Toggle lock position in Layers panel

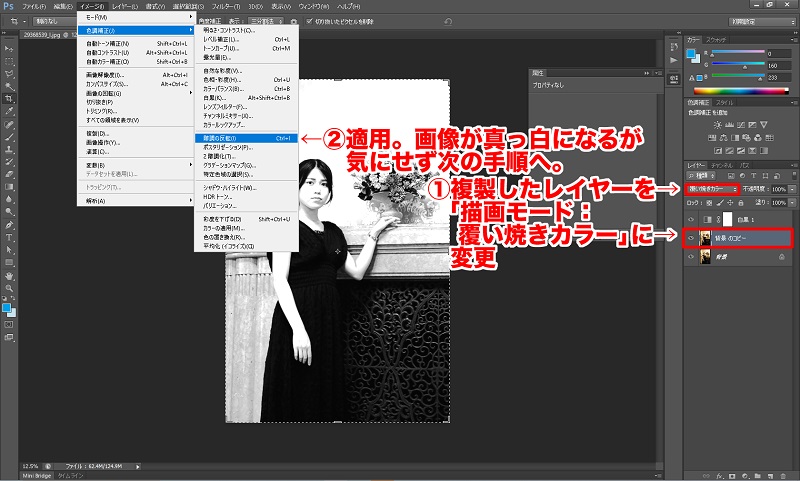tap(730, 202)
